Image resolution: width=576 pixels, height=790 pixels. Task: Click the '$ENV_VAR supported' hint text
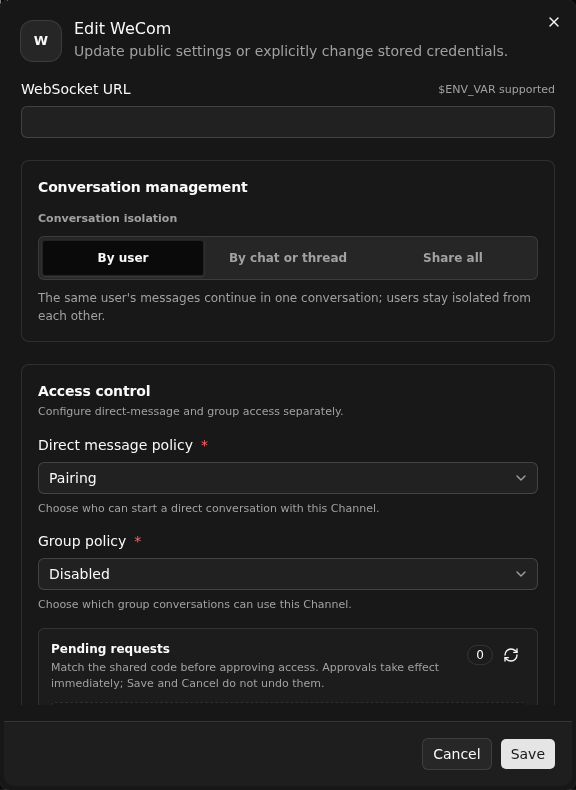point(496,90)
